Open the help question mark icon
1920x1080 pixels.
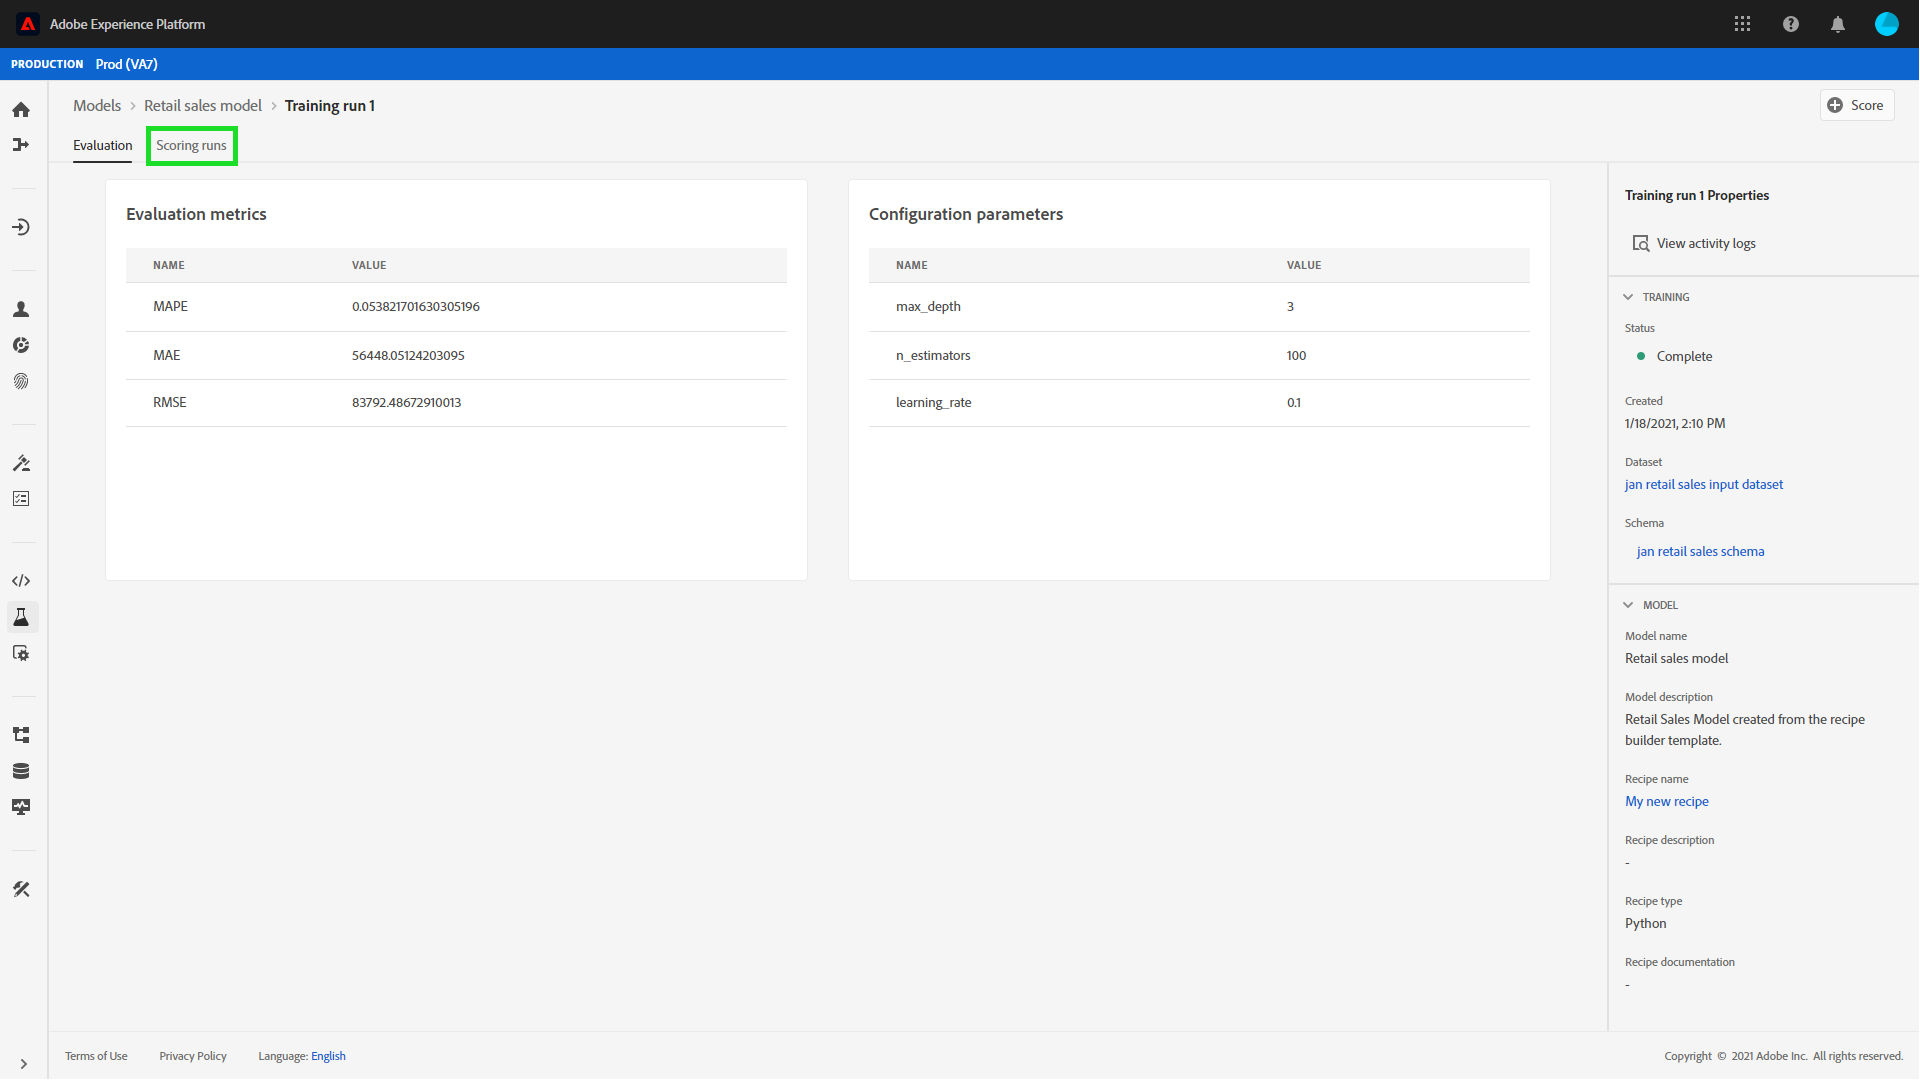(x=1790, y=24)
